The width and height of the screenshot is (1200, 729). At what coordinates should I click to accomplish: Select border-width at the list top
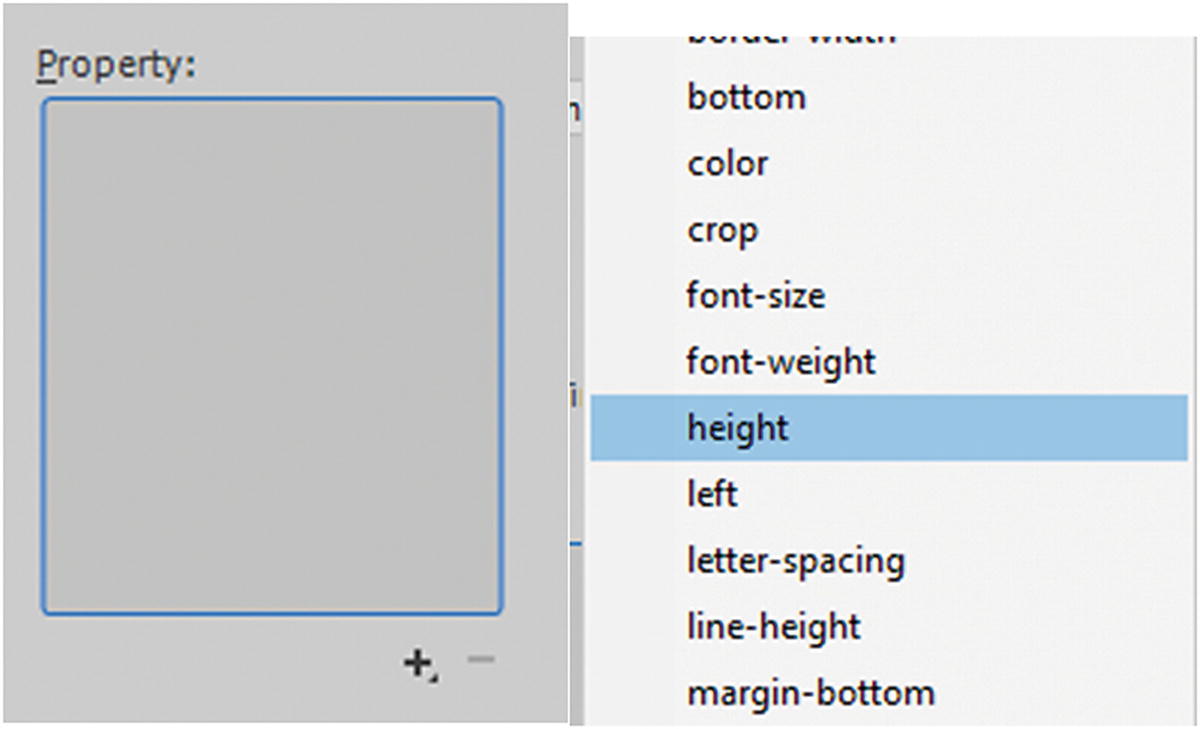pyautogui.click(x=790, y=33)
